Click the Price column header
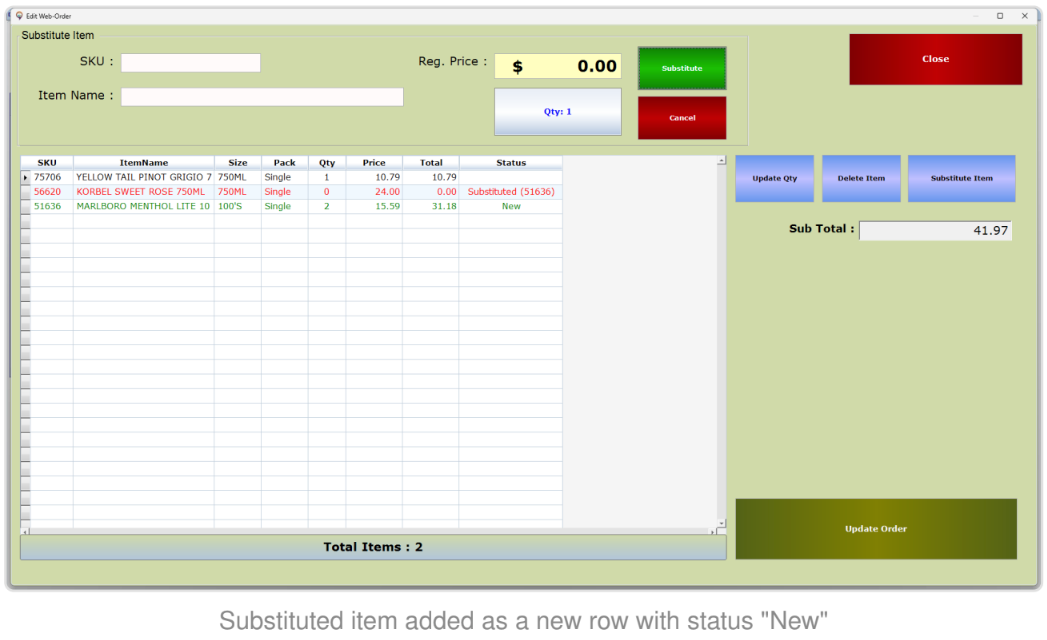1047x640 pixels. tap(374, 162)
